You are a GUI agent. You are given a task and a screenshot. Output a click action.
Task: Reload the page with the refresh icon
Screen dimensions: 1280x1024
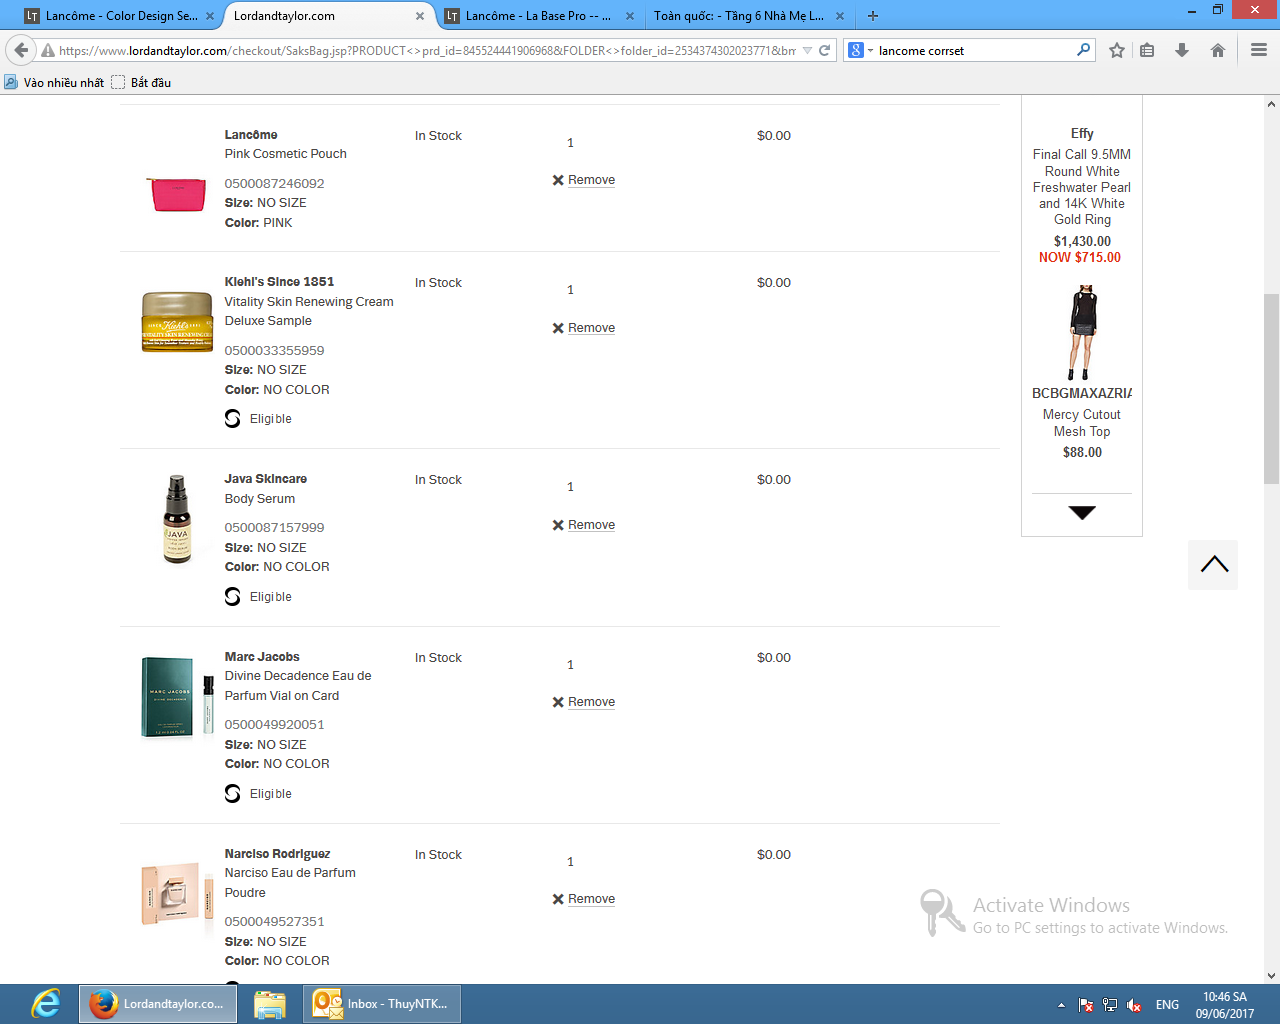pos(825,50)
